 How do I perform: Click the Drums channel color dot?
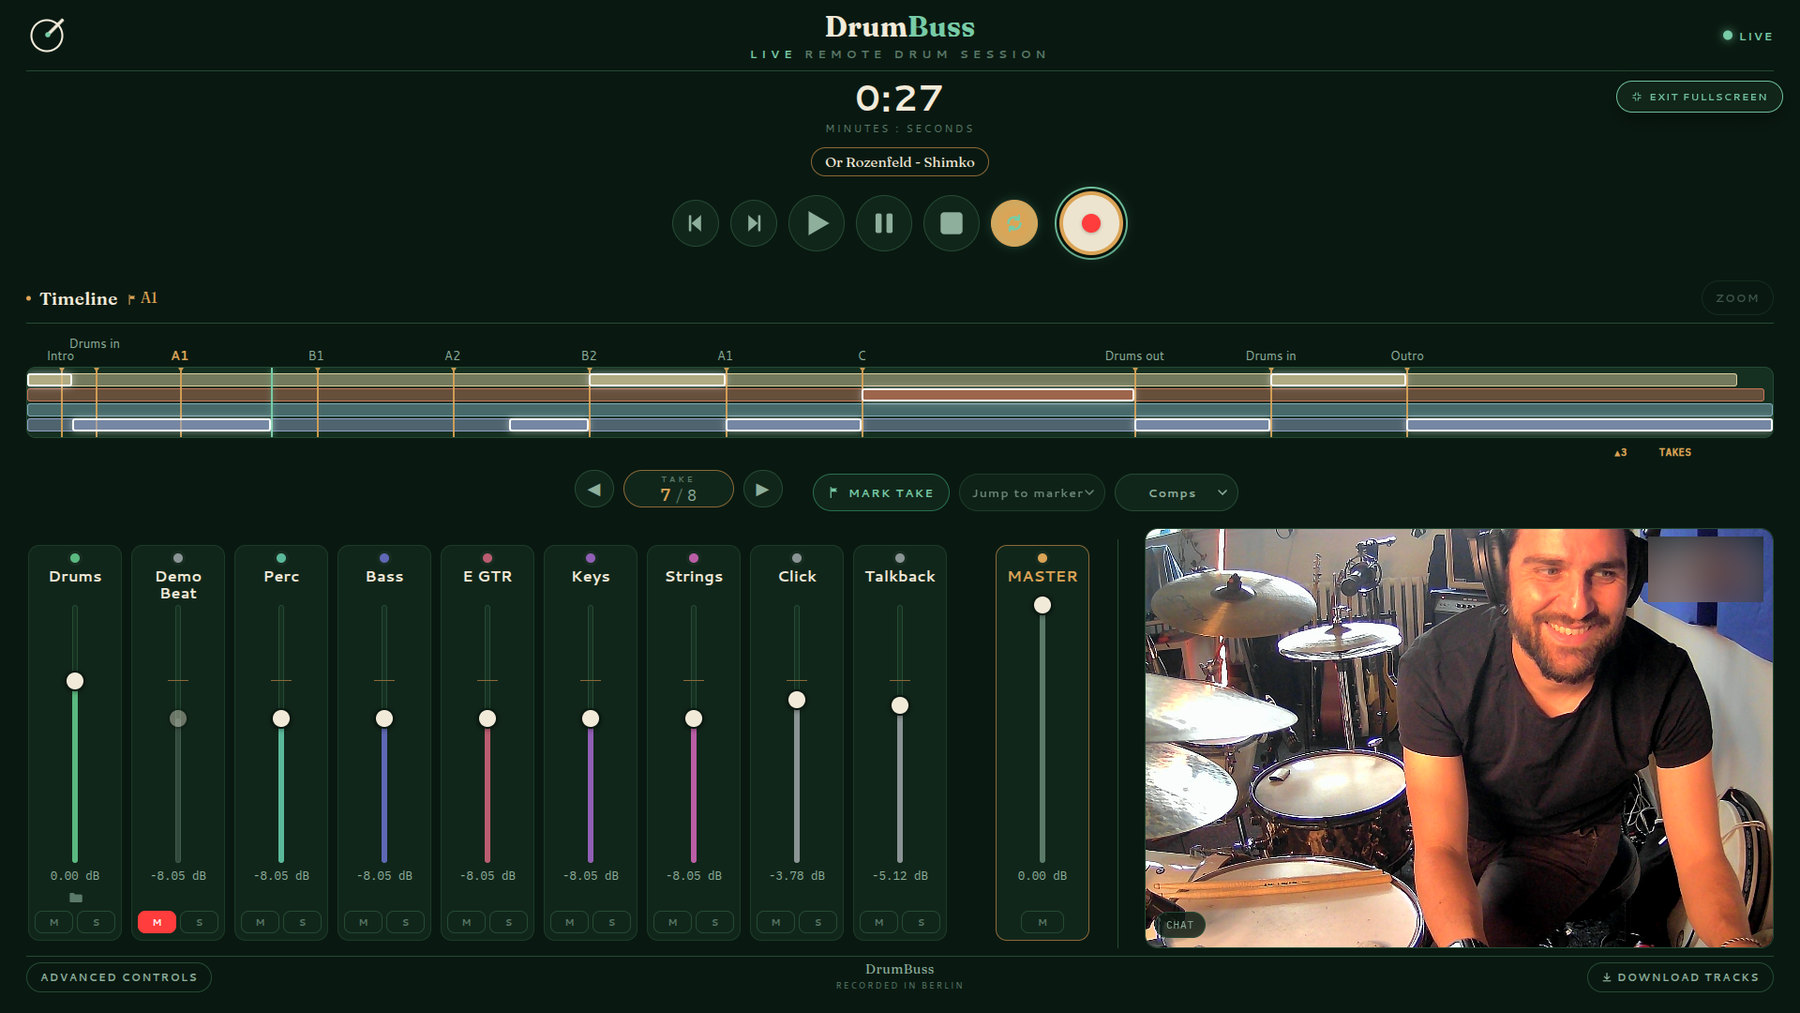(75, 558)
